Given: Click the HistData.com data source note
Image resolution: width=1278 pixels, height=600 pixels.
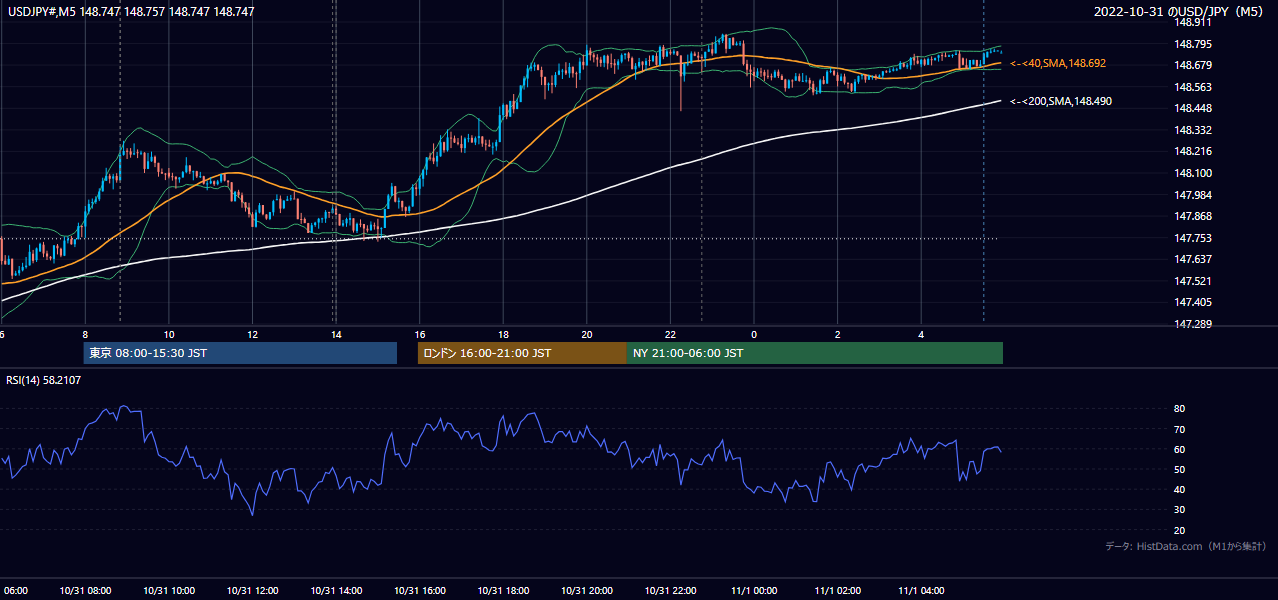Looking at the screenshot, I should coord(1186,546).
